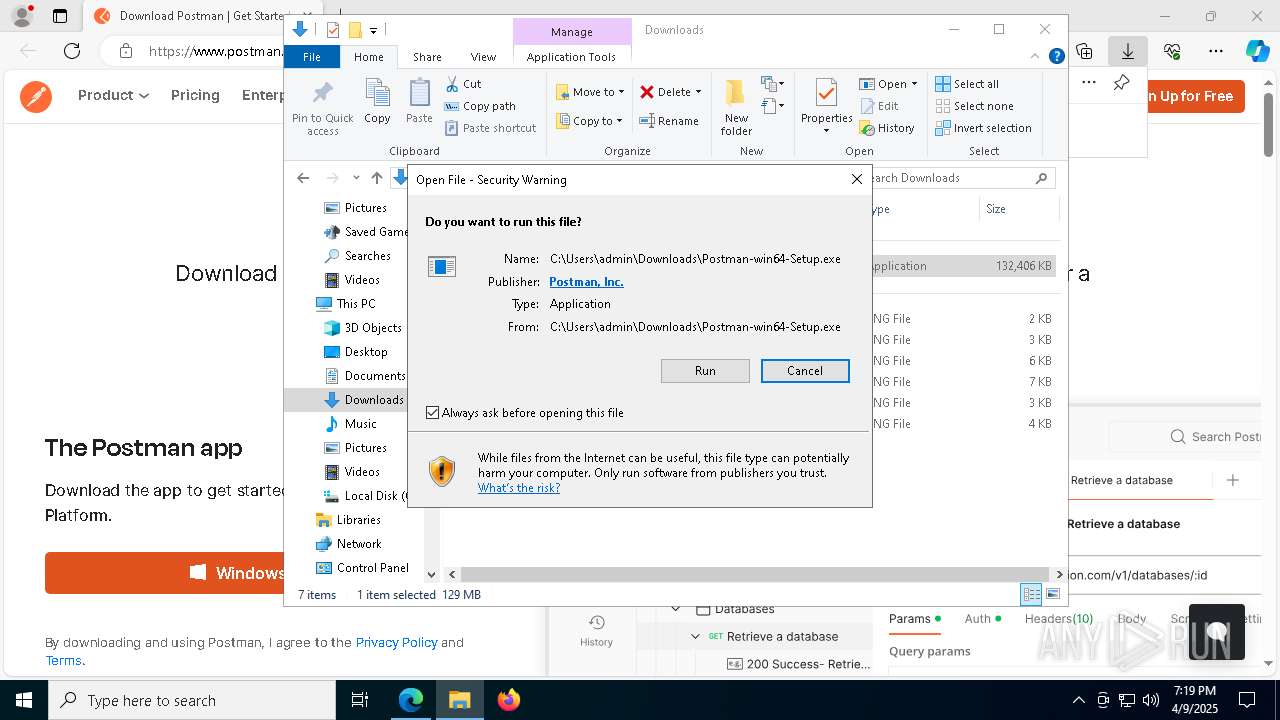Open Microsoft Edge from the taskbar

pos(411,700)
